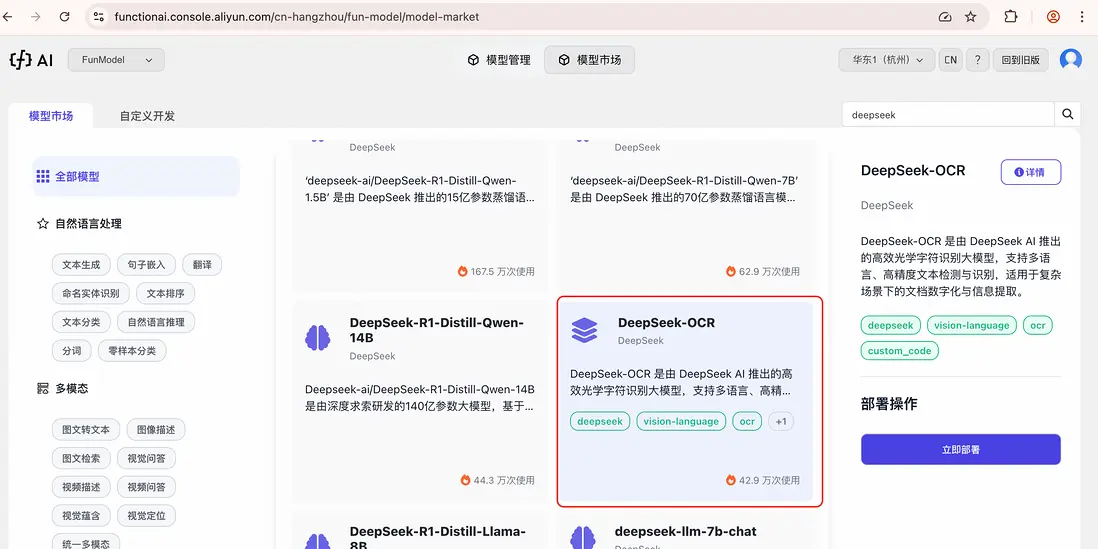Image resolution: width=1098 pixels, height=549 pixels.
Task: Open the user account avatar
Action: (1071, 60)
